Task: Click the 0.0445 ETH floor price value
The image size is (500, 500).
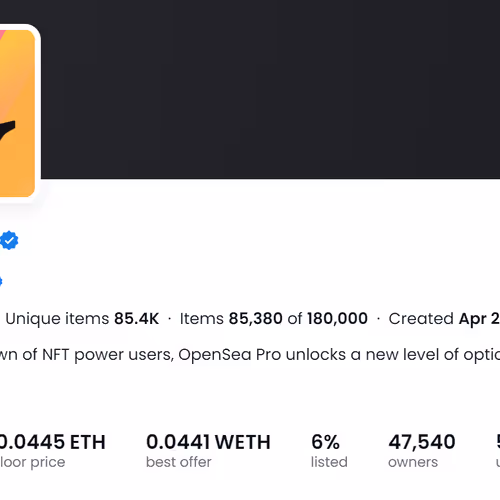Action: tap(52, 442)
